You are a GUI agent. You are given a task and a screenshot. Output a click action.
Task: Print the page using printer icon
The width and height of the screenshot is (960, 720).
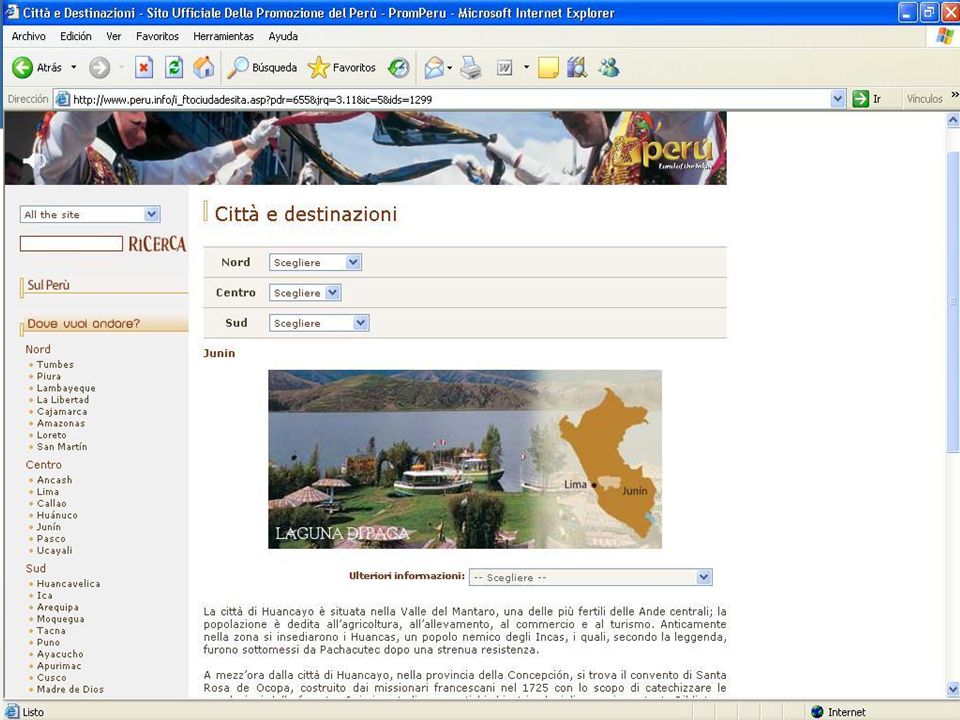click(x=471, y=67)
